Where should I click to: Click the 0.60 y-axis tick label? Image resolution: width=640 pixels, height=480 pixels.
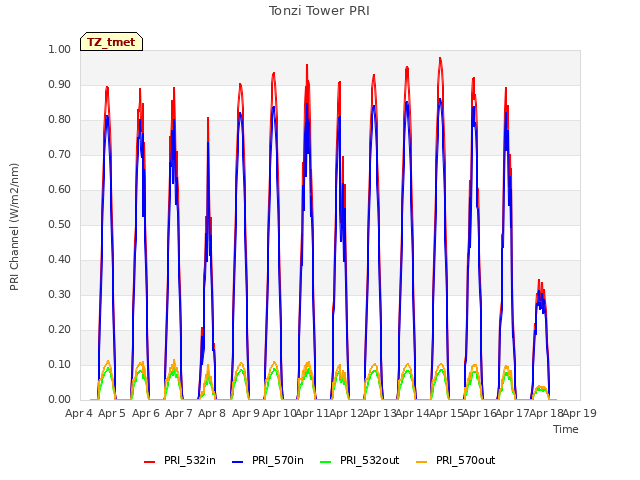tap(60, 189)
